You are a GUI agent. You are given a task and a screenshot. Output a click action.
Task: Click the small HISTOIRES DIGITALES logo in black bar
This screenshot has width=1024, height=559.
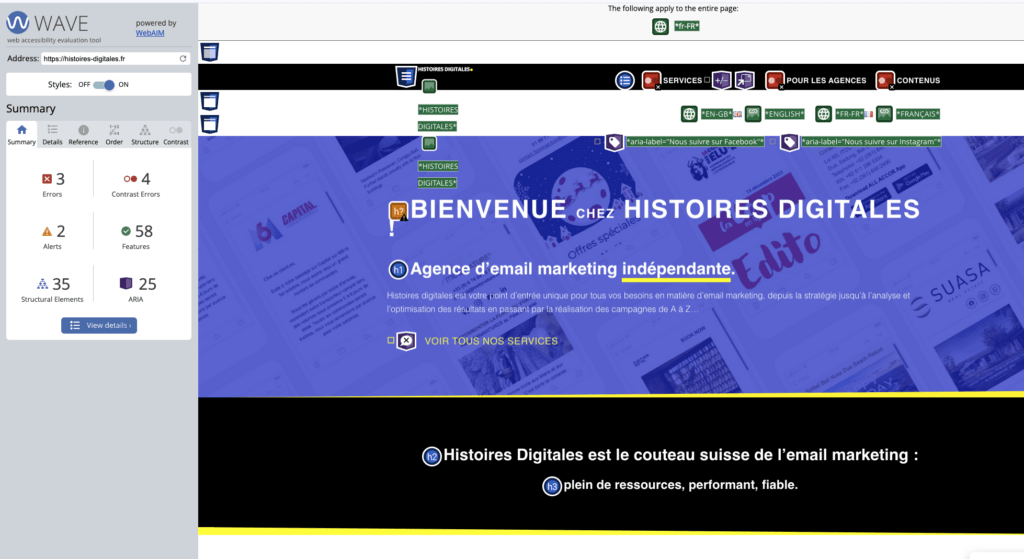pyautogui.click(x=445, y=69)
